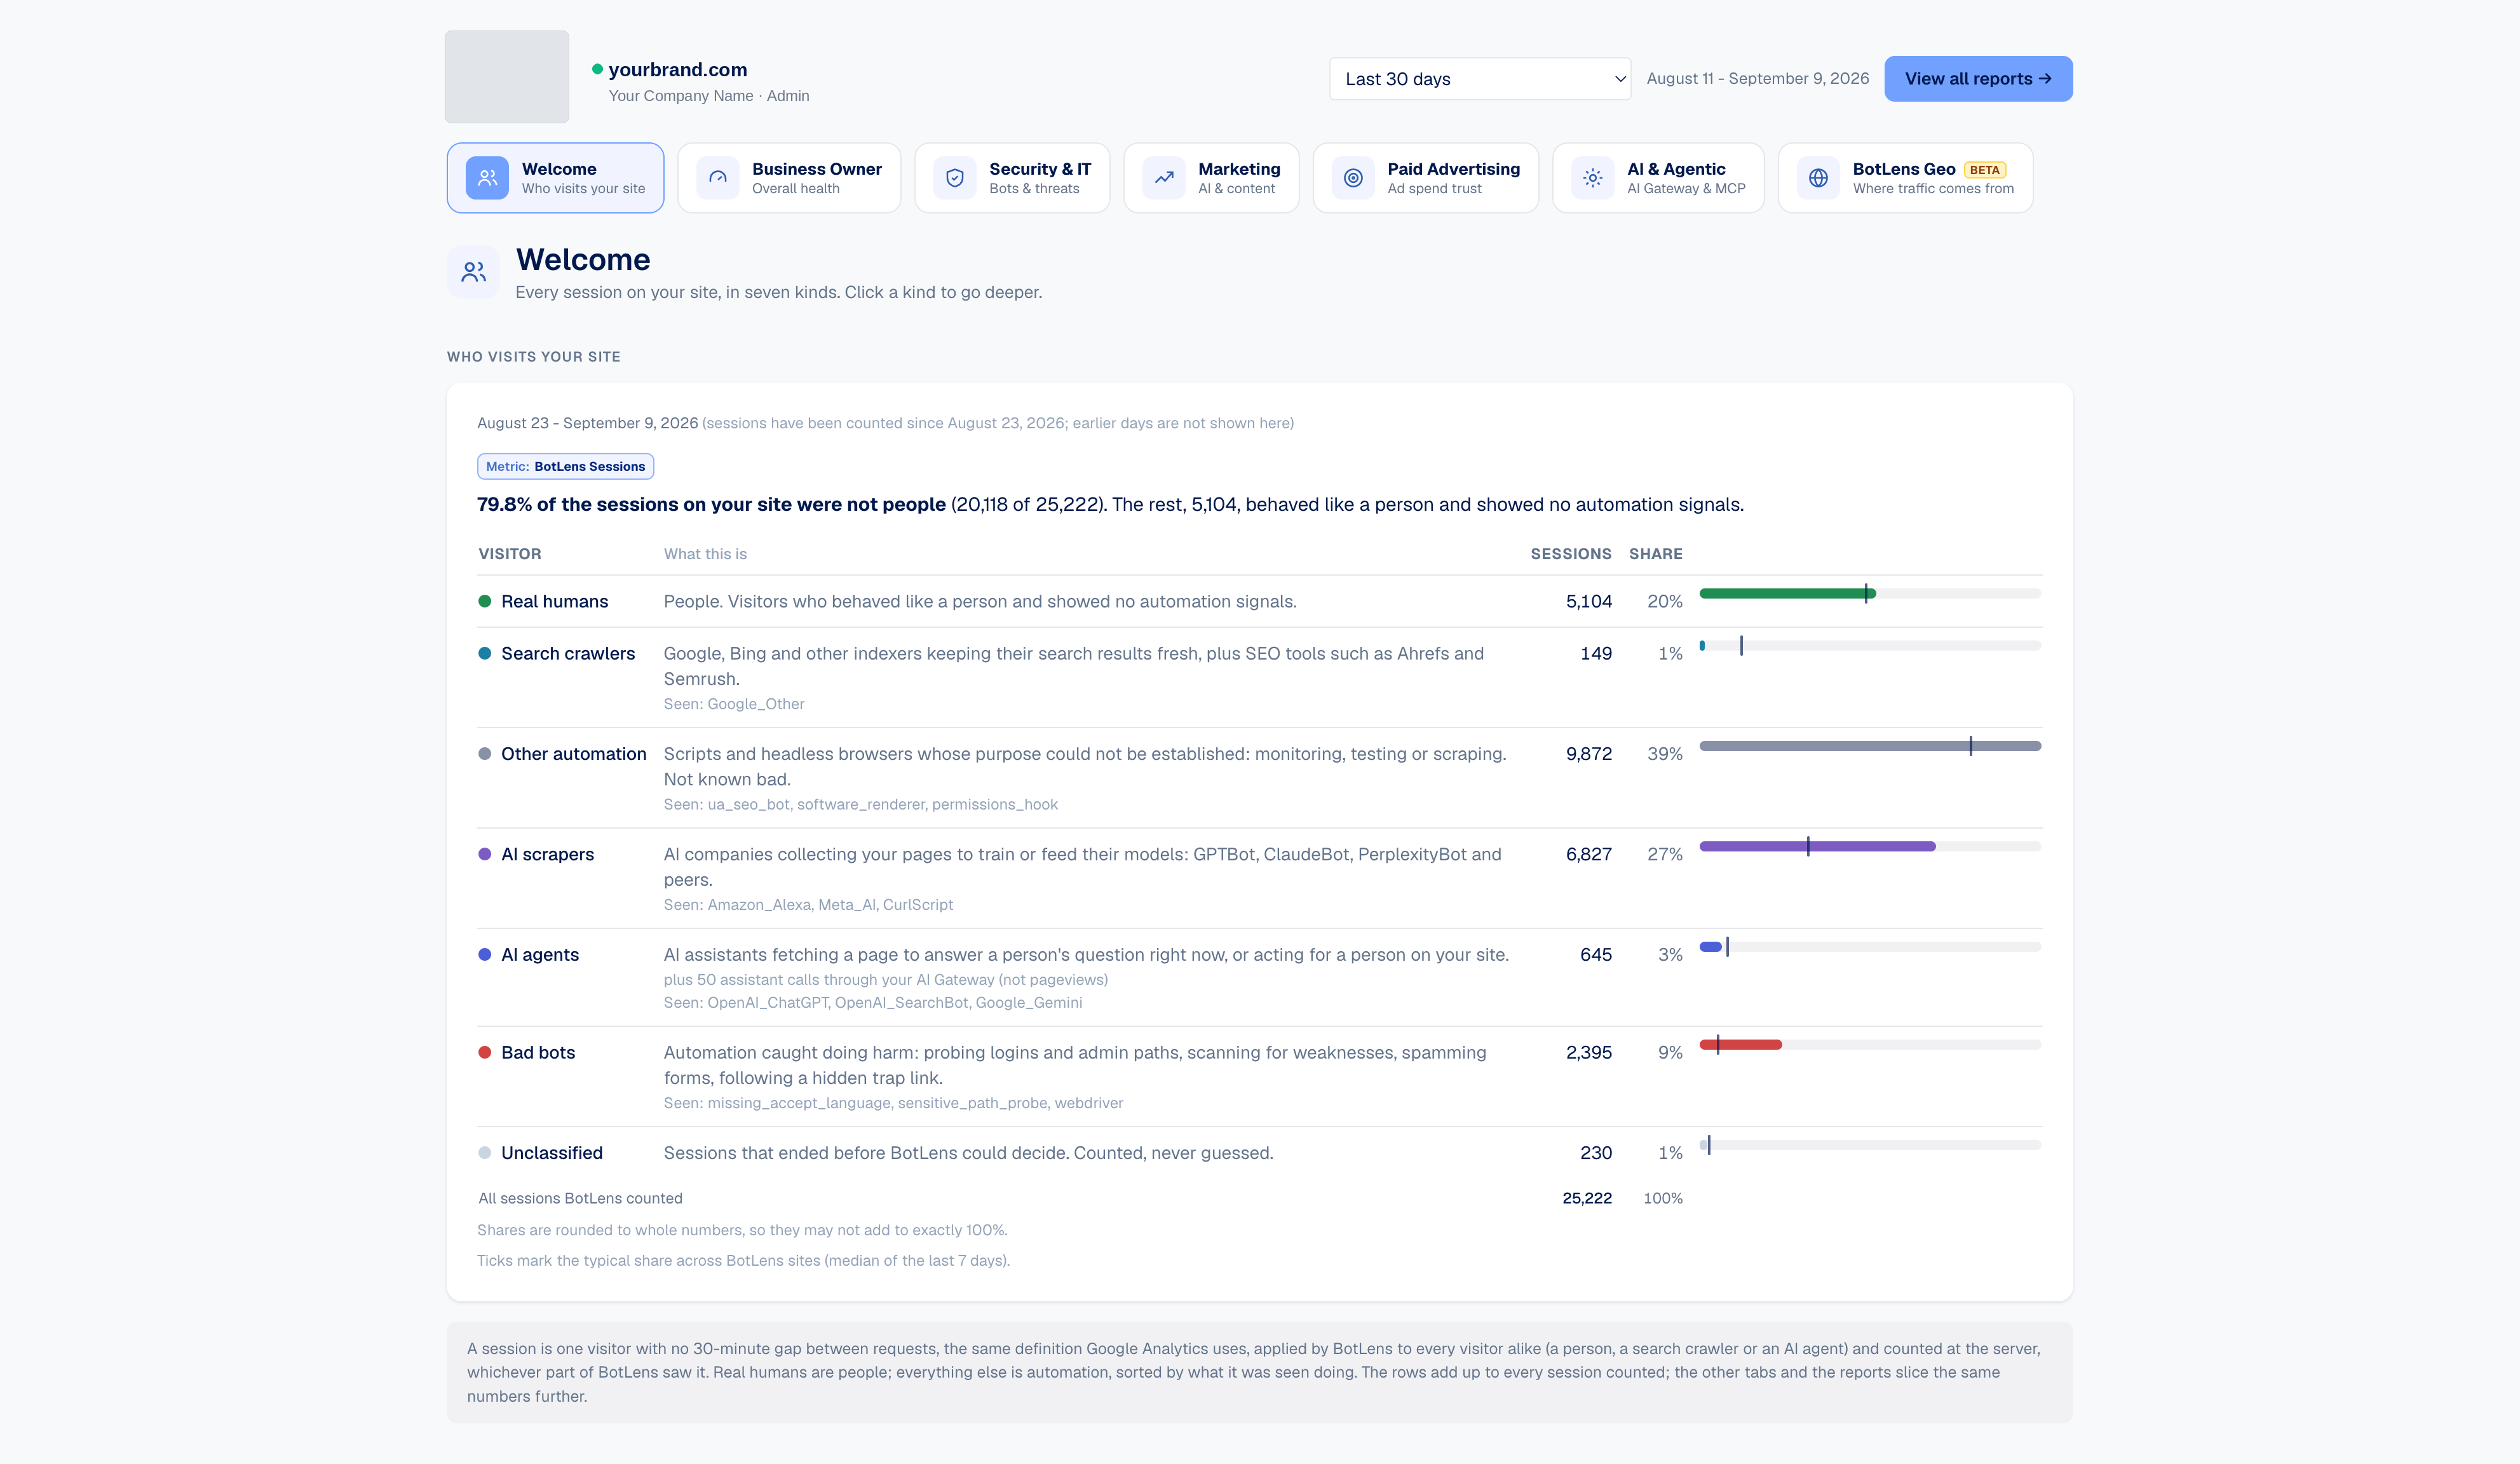The image size is (2520, 1464).
Task: Open the Last 30 days dropdown
Action: [1480, 79]
